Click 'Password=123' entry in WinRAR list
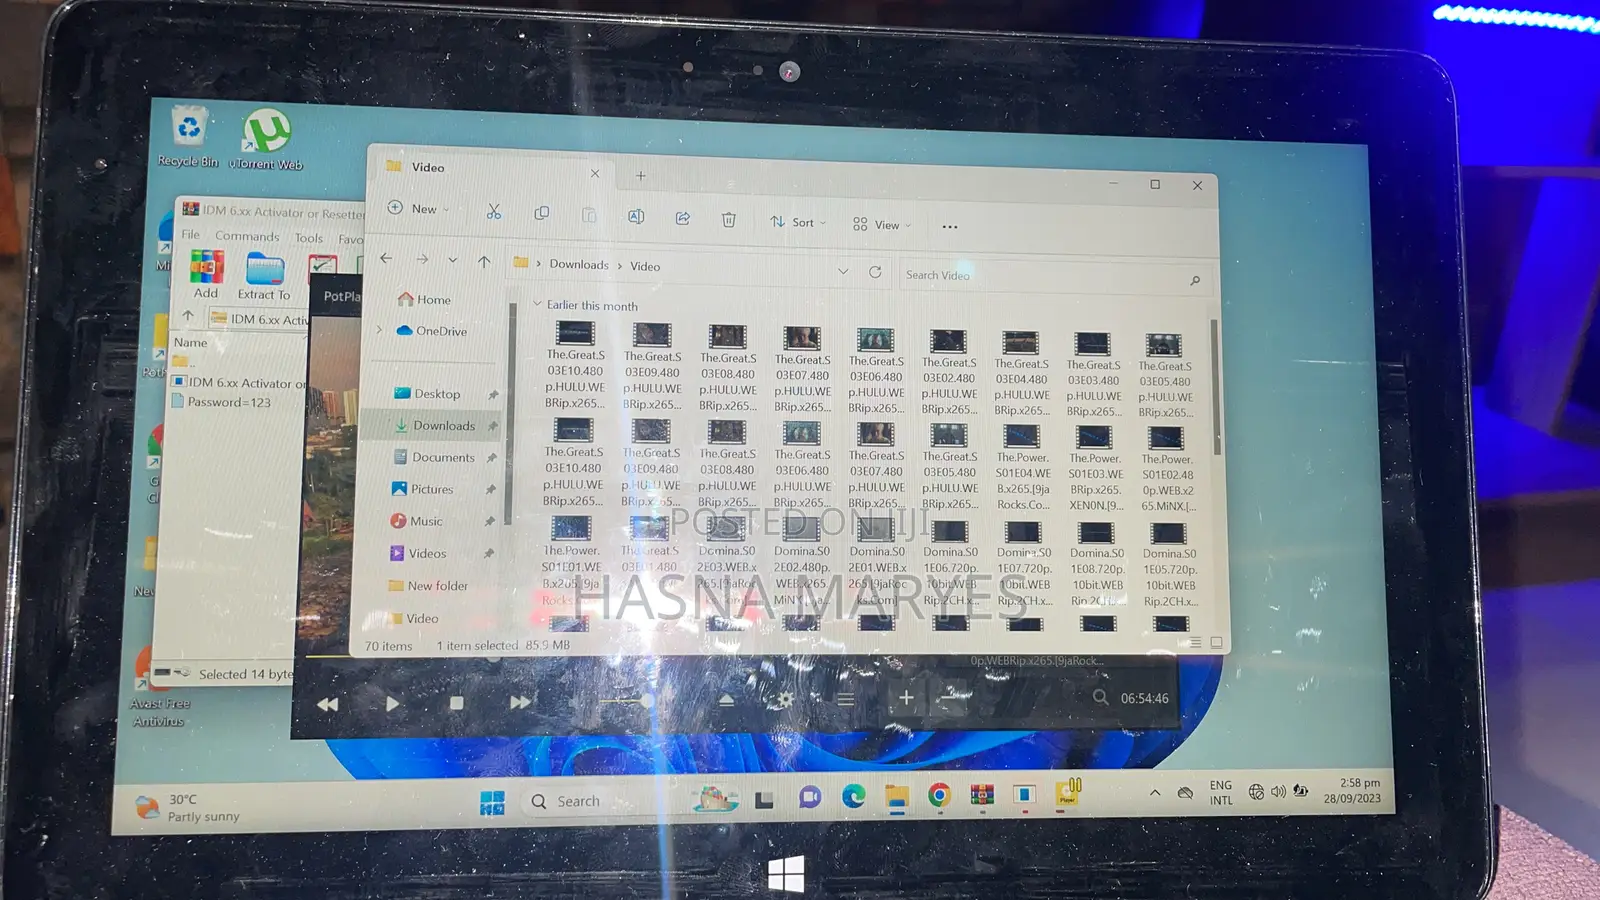 tap(221, 402)
